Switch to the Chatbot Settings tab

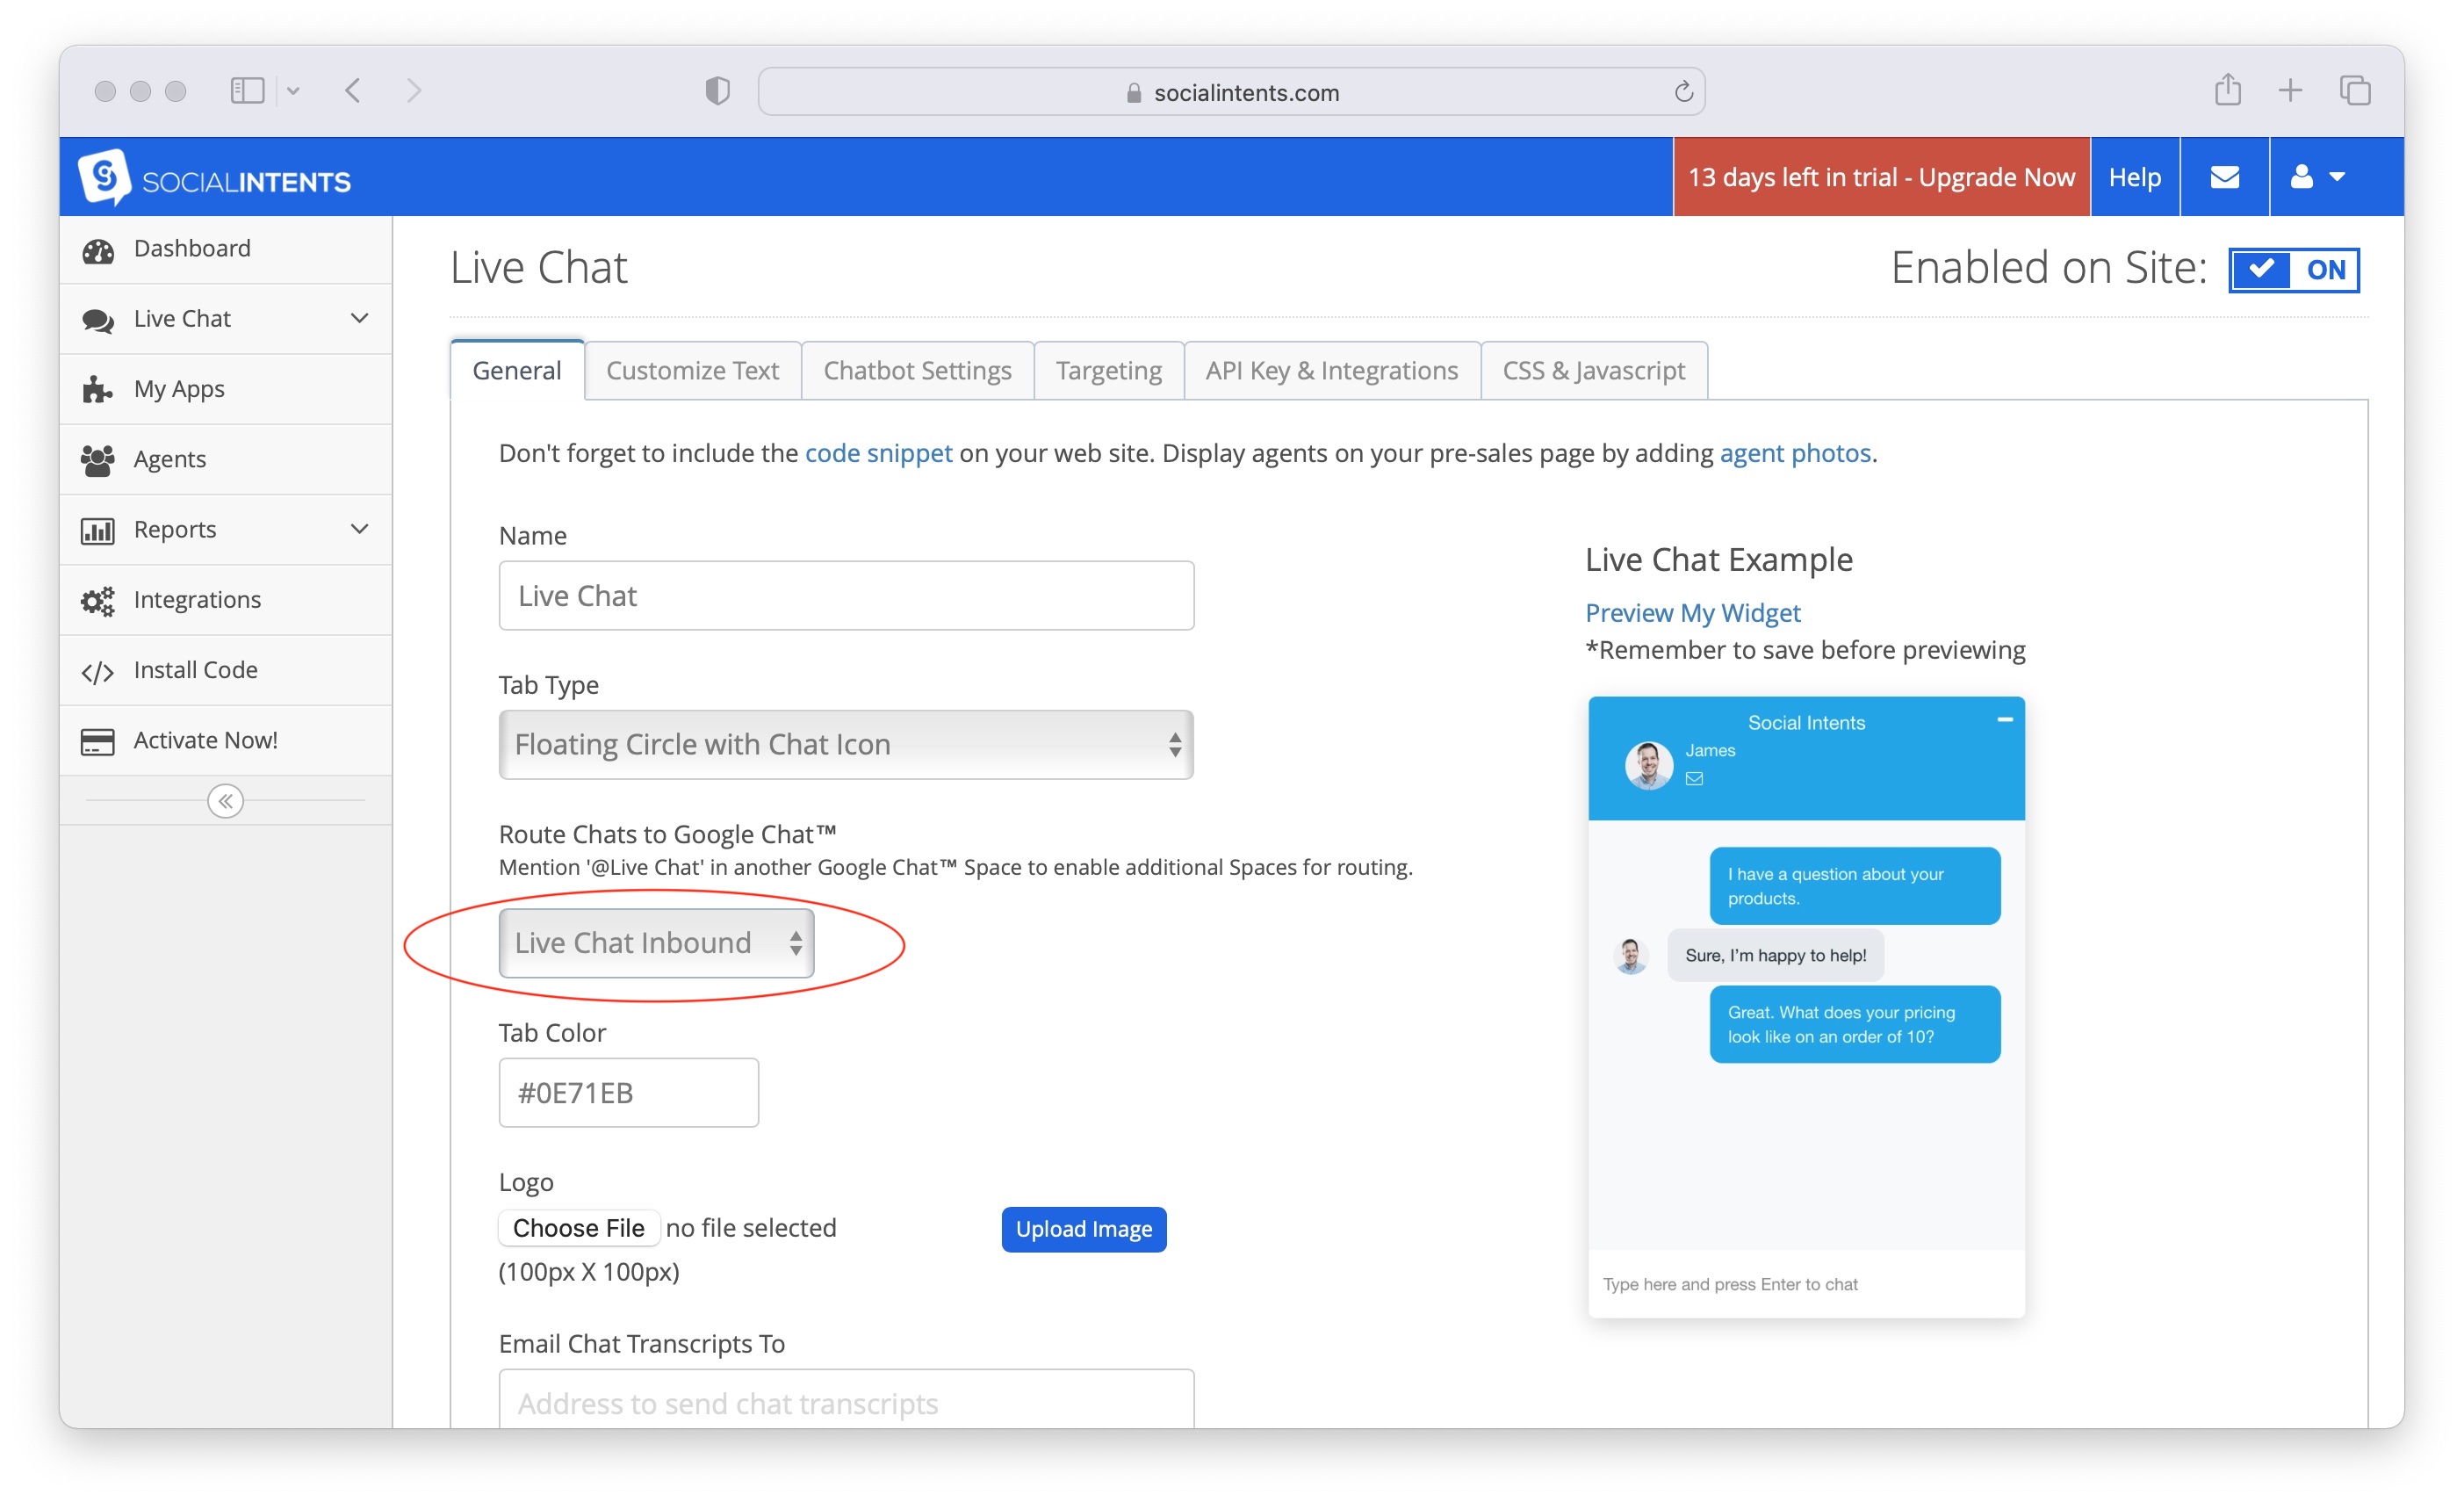(x=916, y=371)
